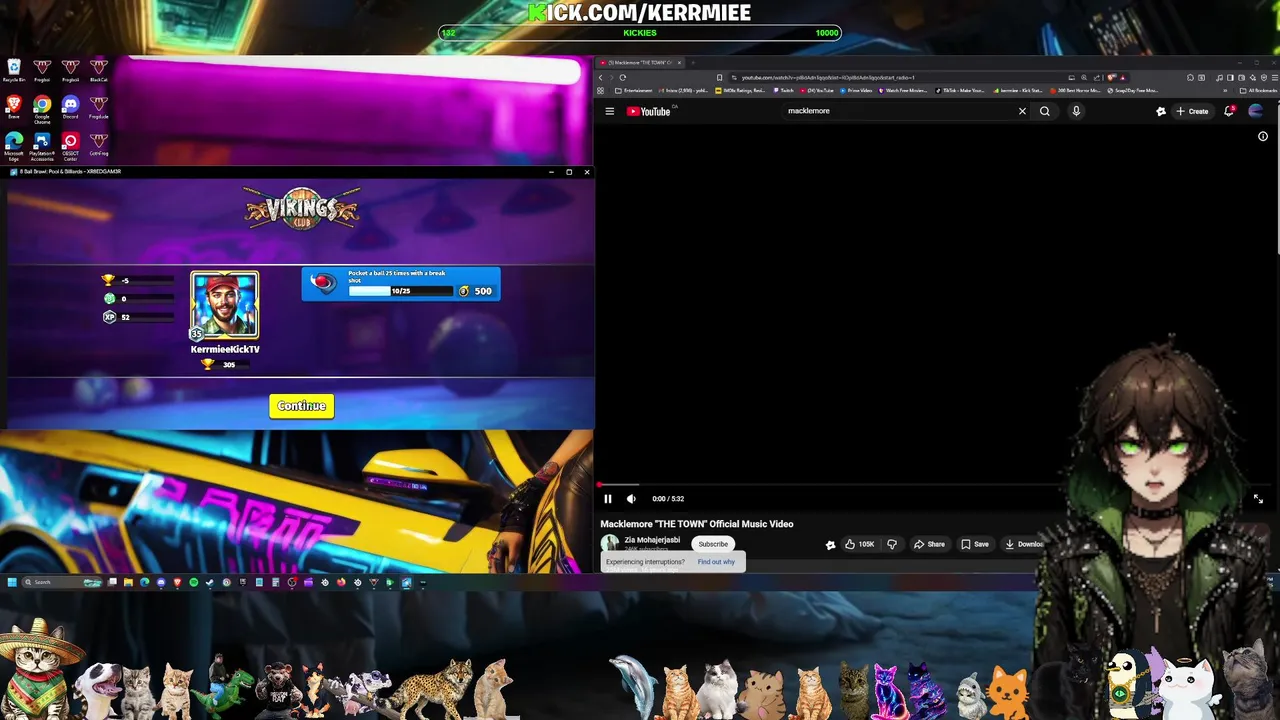
Task: Click Continue in 8 Ball Brawl
Action: coord(301,406)
